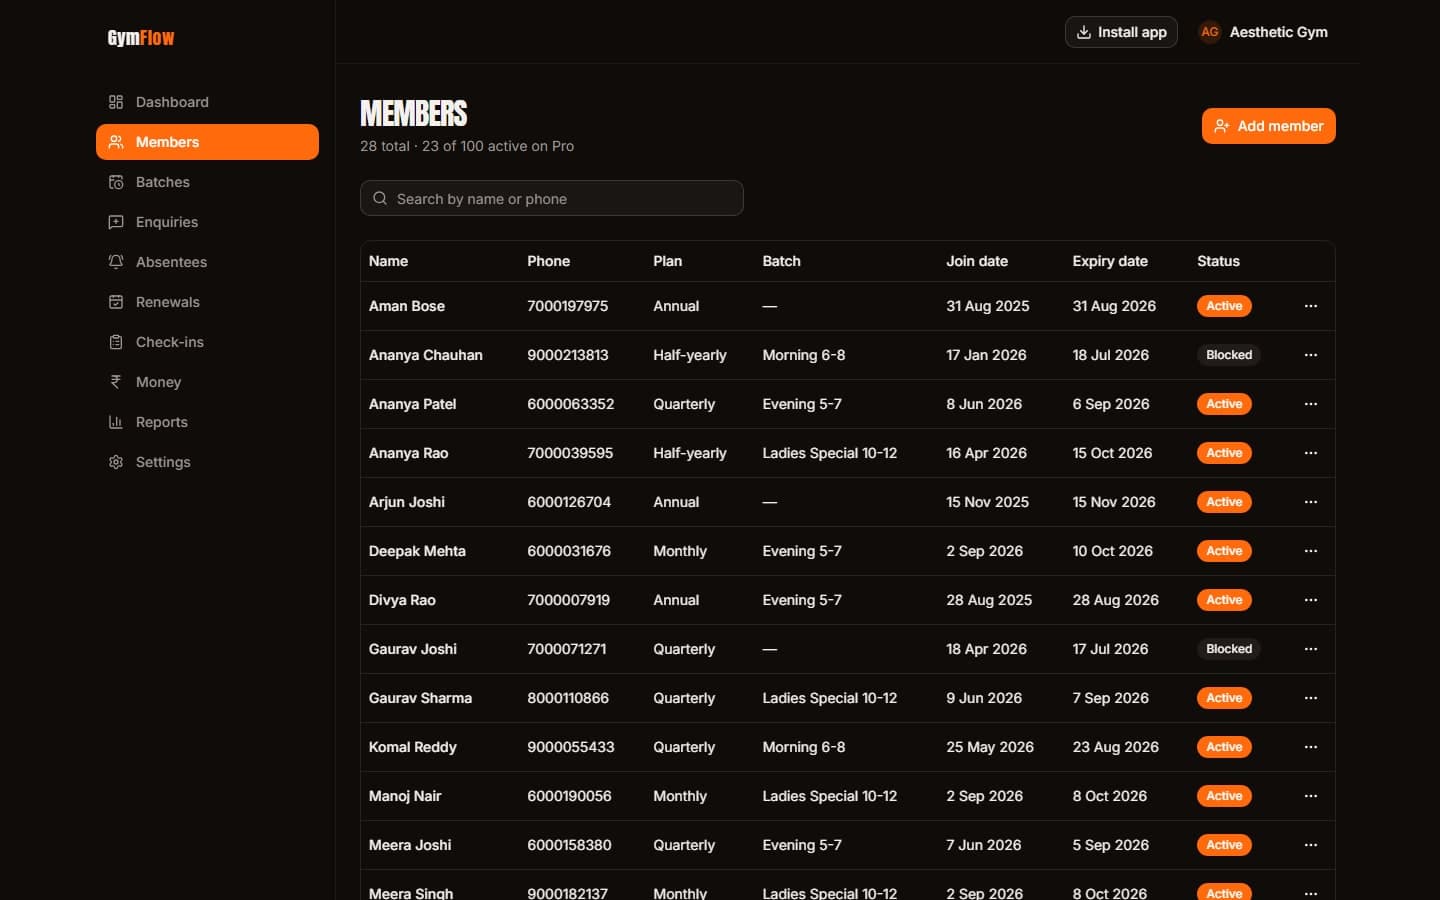The width and height of the screenshot is (1440, 900).
Task: Click Install app button
Action: tap(1121, 32)
